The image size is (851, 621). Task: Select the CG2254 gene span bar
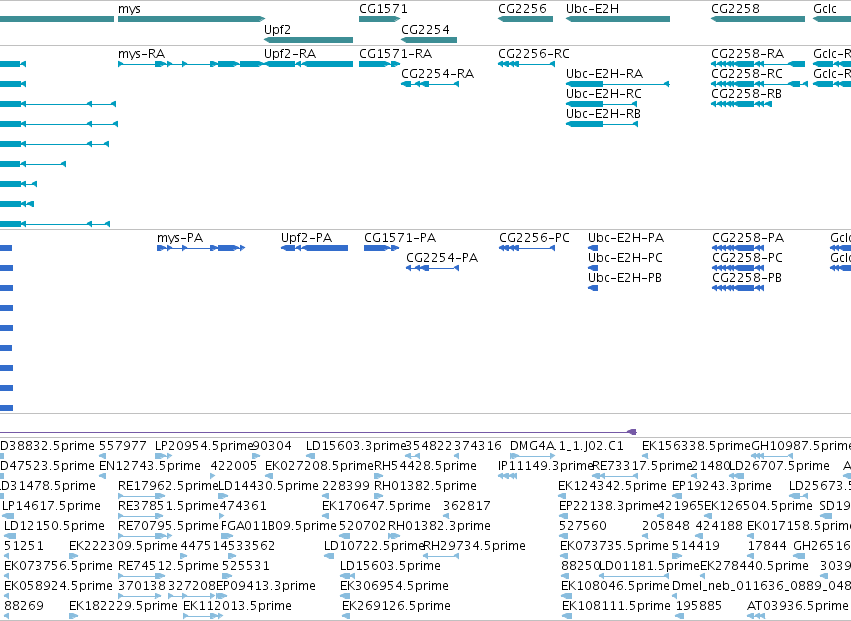pyautogui.click(x=429, y=40)
